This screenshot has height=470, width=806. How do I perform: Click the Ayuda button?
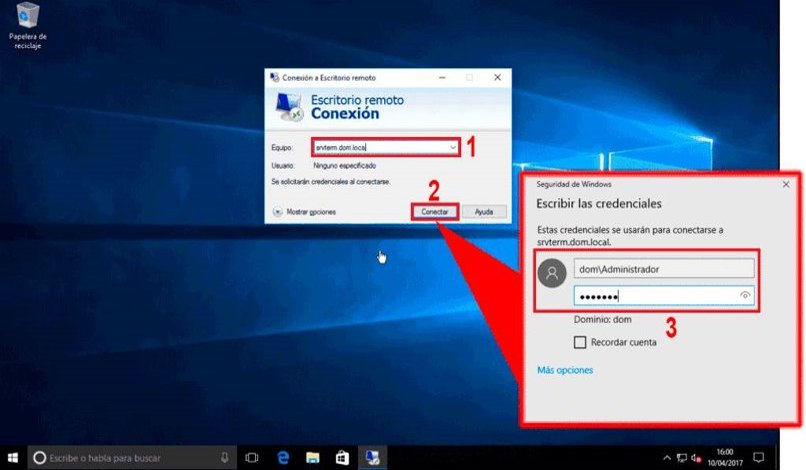[x=484, y=212]
